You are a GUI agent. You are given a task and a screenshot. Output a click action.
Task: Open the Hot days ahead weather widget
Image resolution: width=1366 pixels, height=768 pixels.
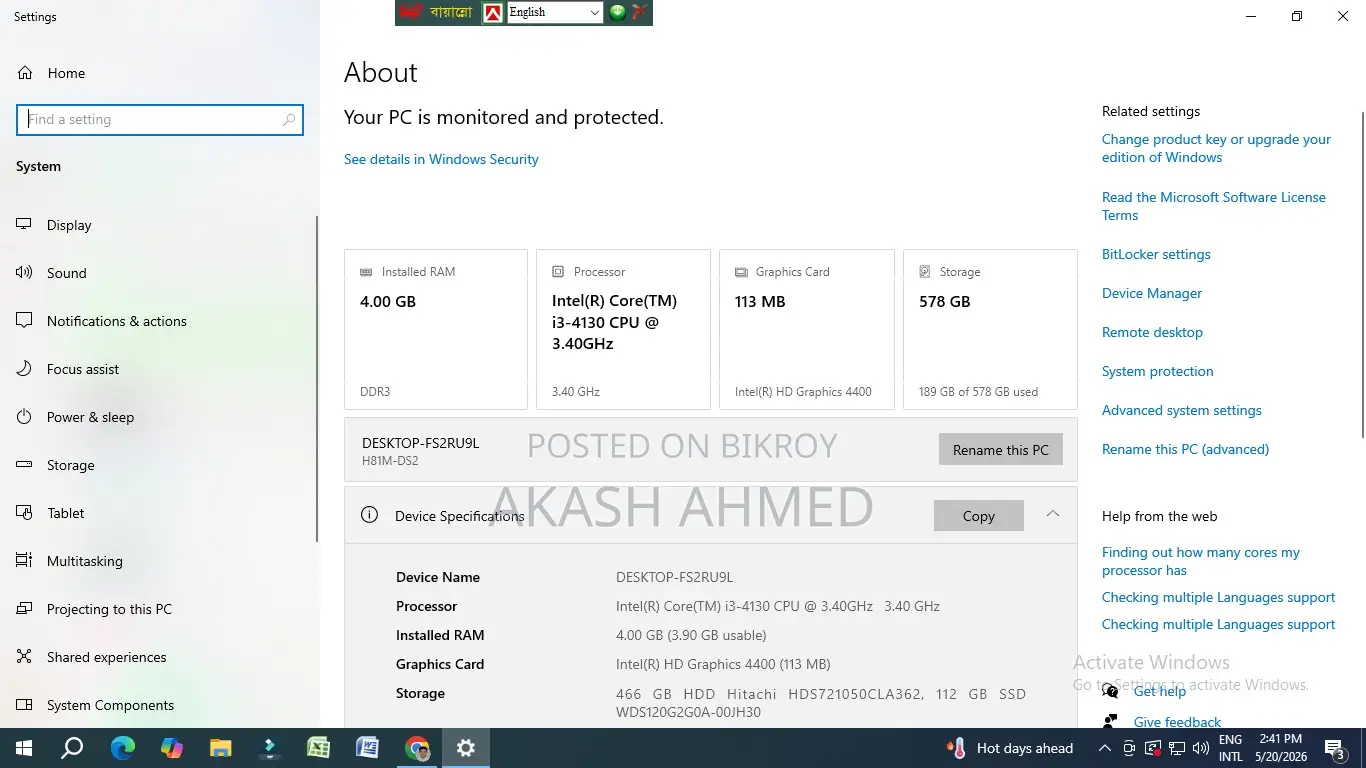(1010, 748)
